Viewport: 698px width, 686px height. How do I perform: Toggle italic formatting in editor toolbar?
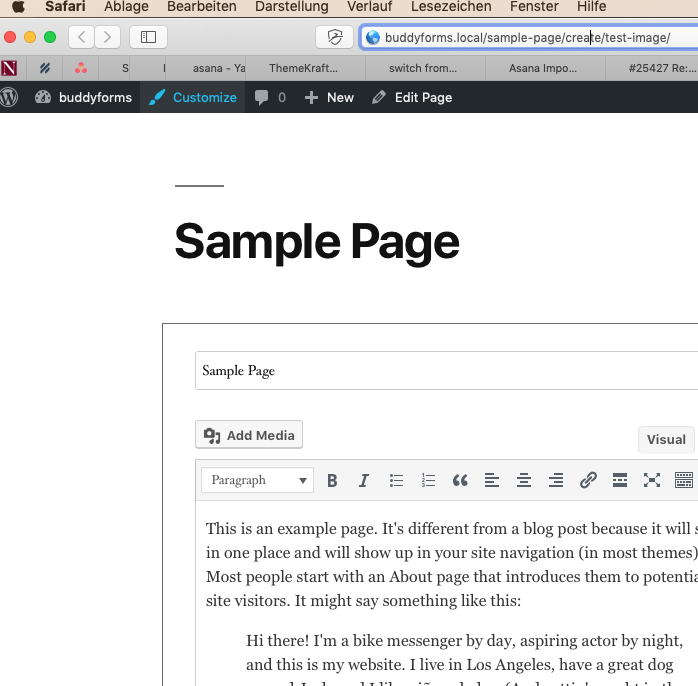pos(364,480)
